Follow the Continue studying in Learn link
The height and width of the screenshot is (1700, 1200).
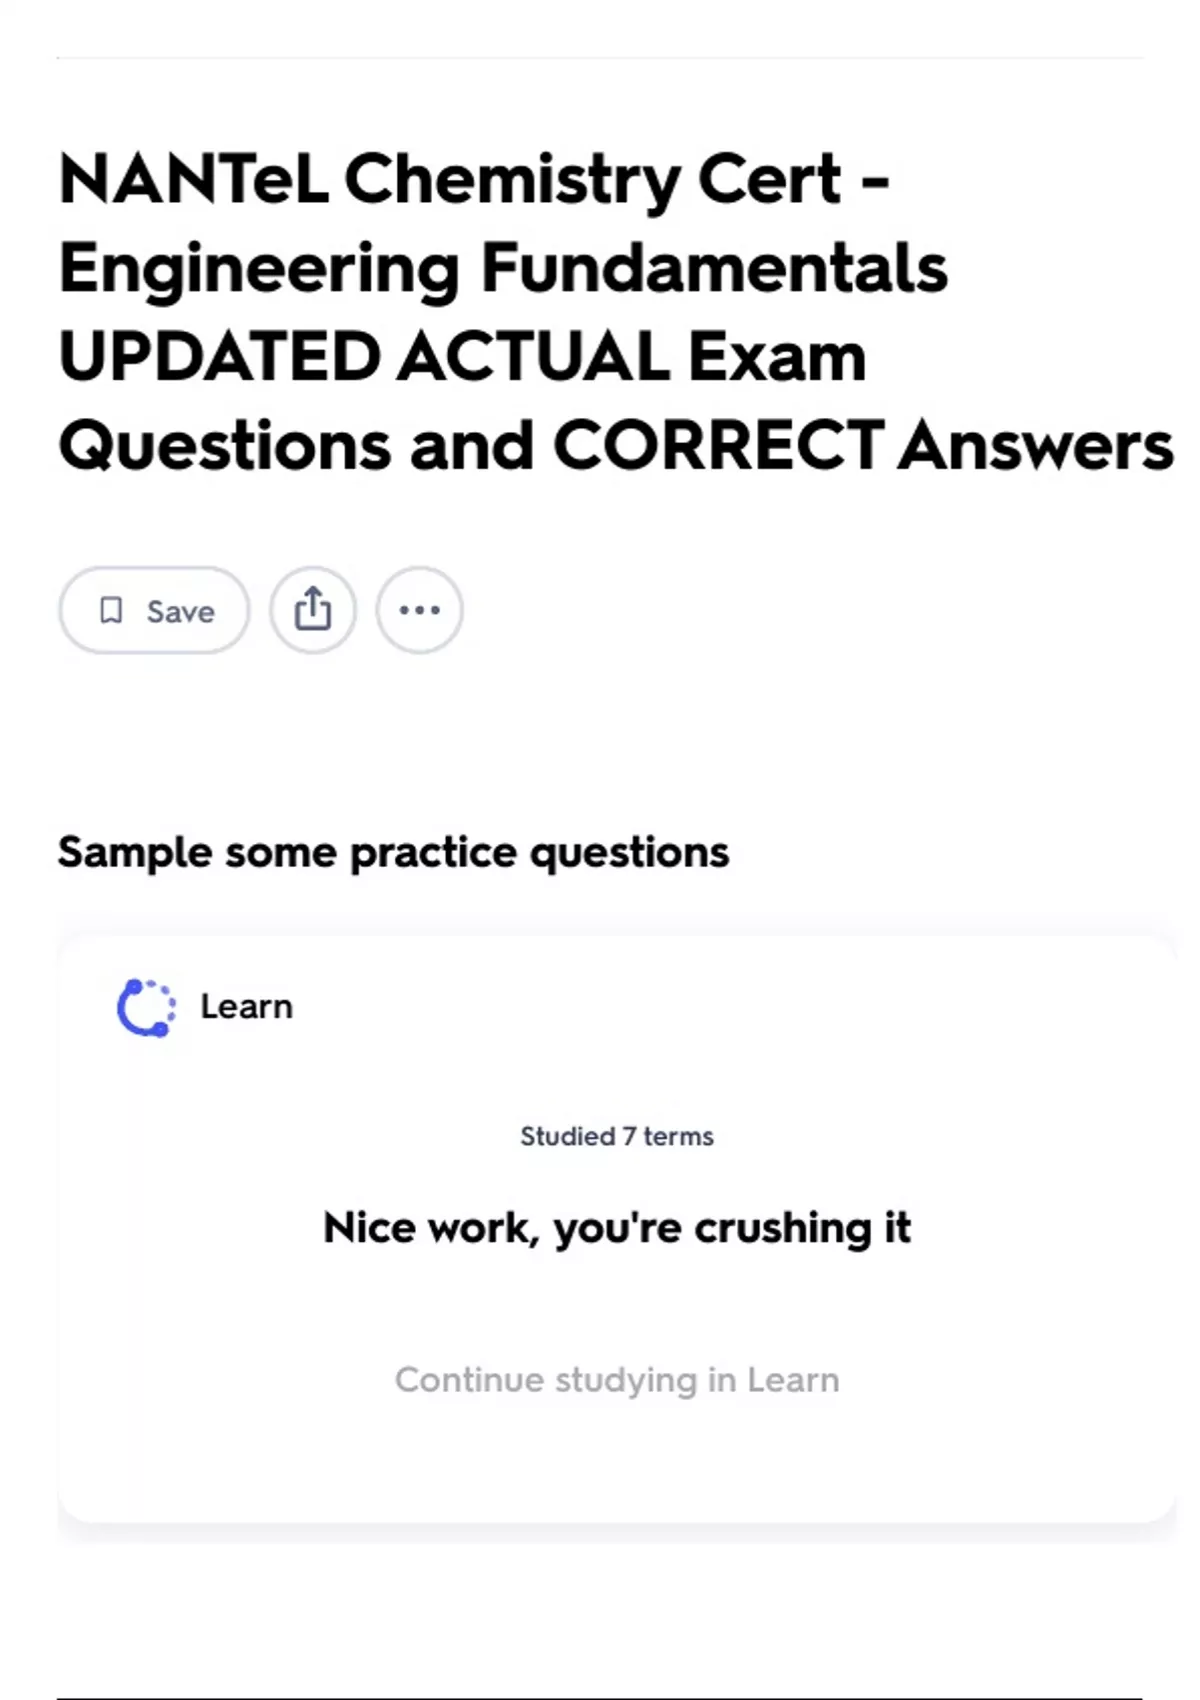click(617, 1380)
